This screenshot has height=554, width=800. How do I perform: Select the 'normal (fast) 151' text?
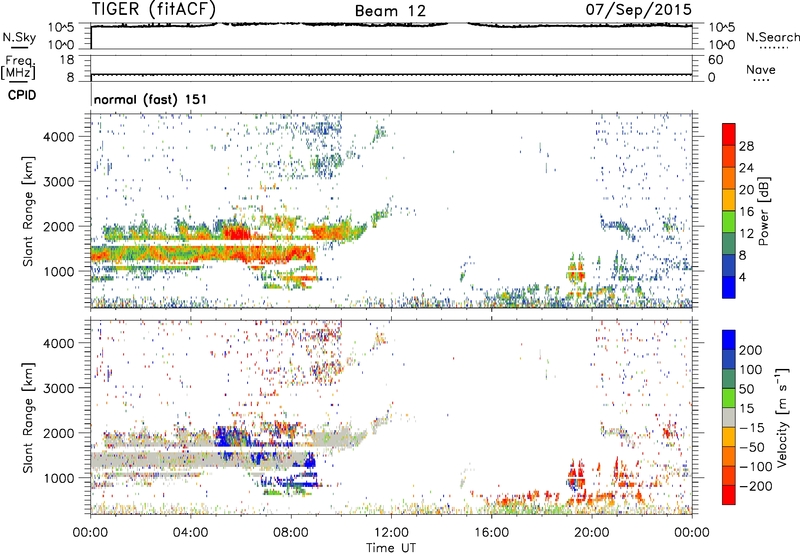[x=151, y=99]
